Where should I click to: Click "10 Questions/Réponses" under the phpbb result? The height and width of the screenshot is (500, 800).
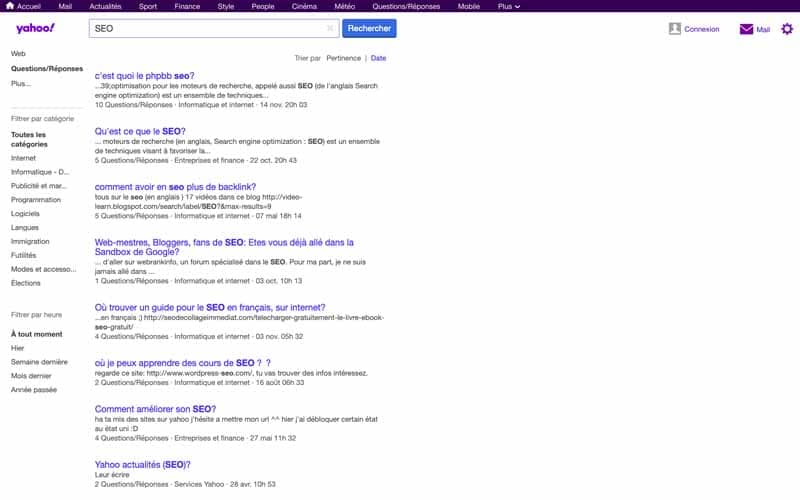134,105
